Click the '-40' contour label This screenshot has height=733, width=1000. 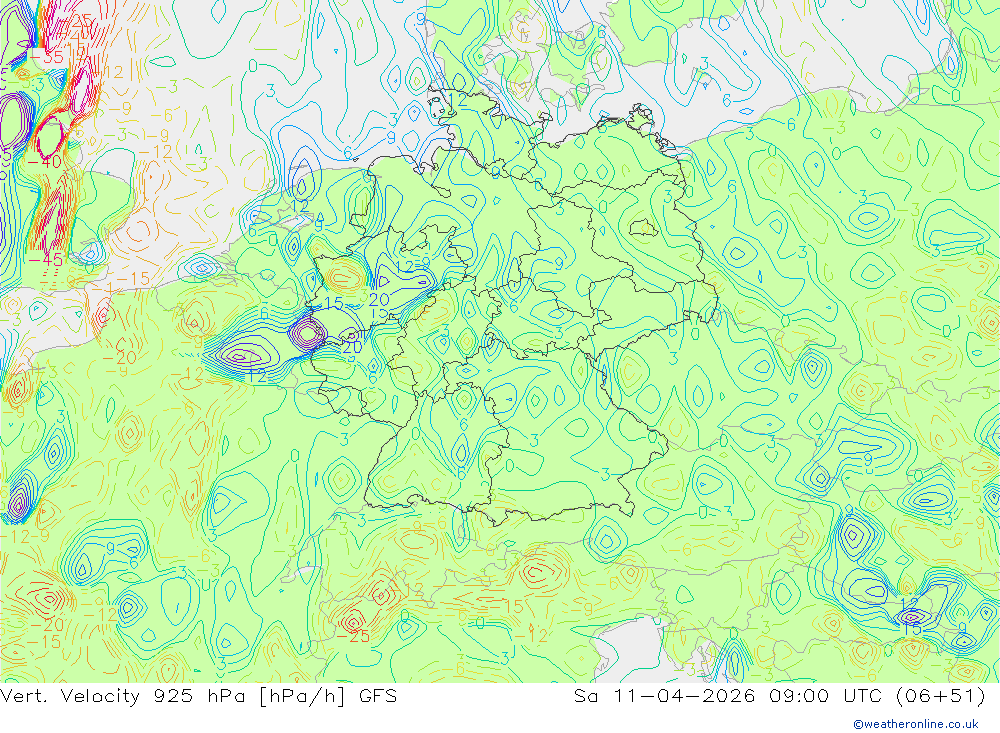[45, 161]
